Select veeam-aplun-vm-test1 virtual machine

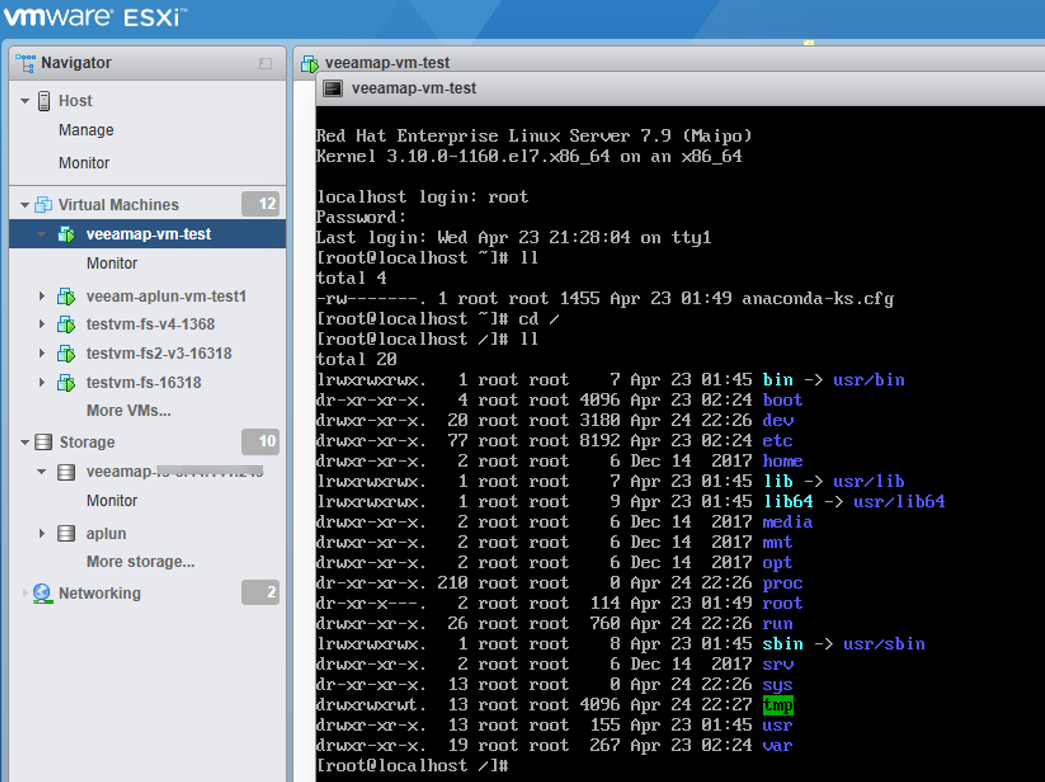click(166, 296)
